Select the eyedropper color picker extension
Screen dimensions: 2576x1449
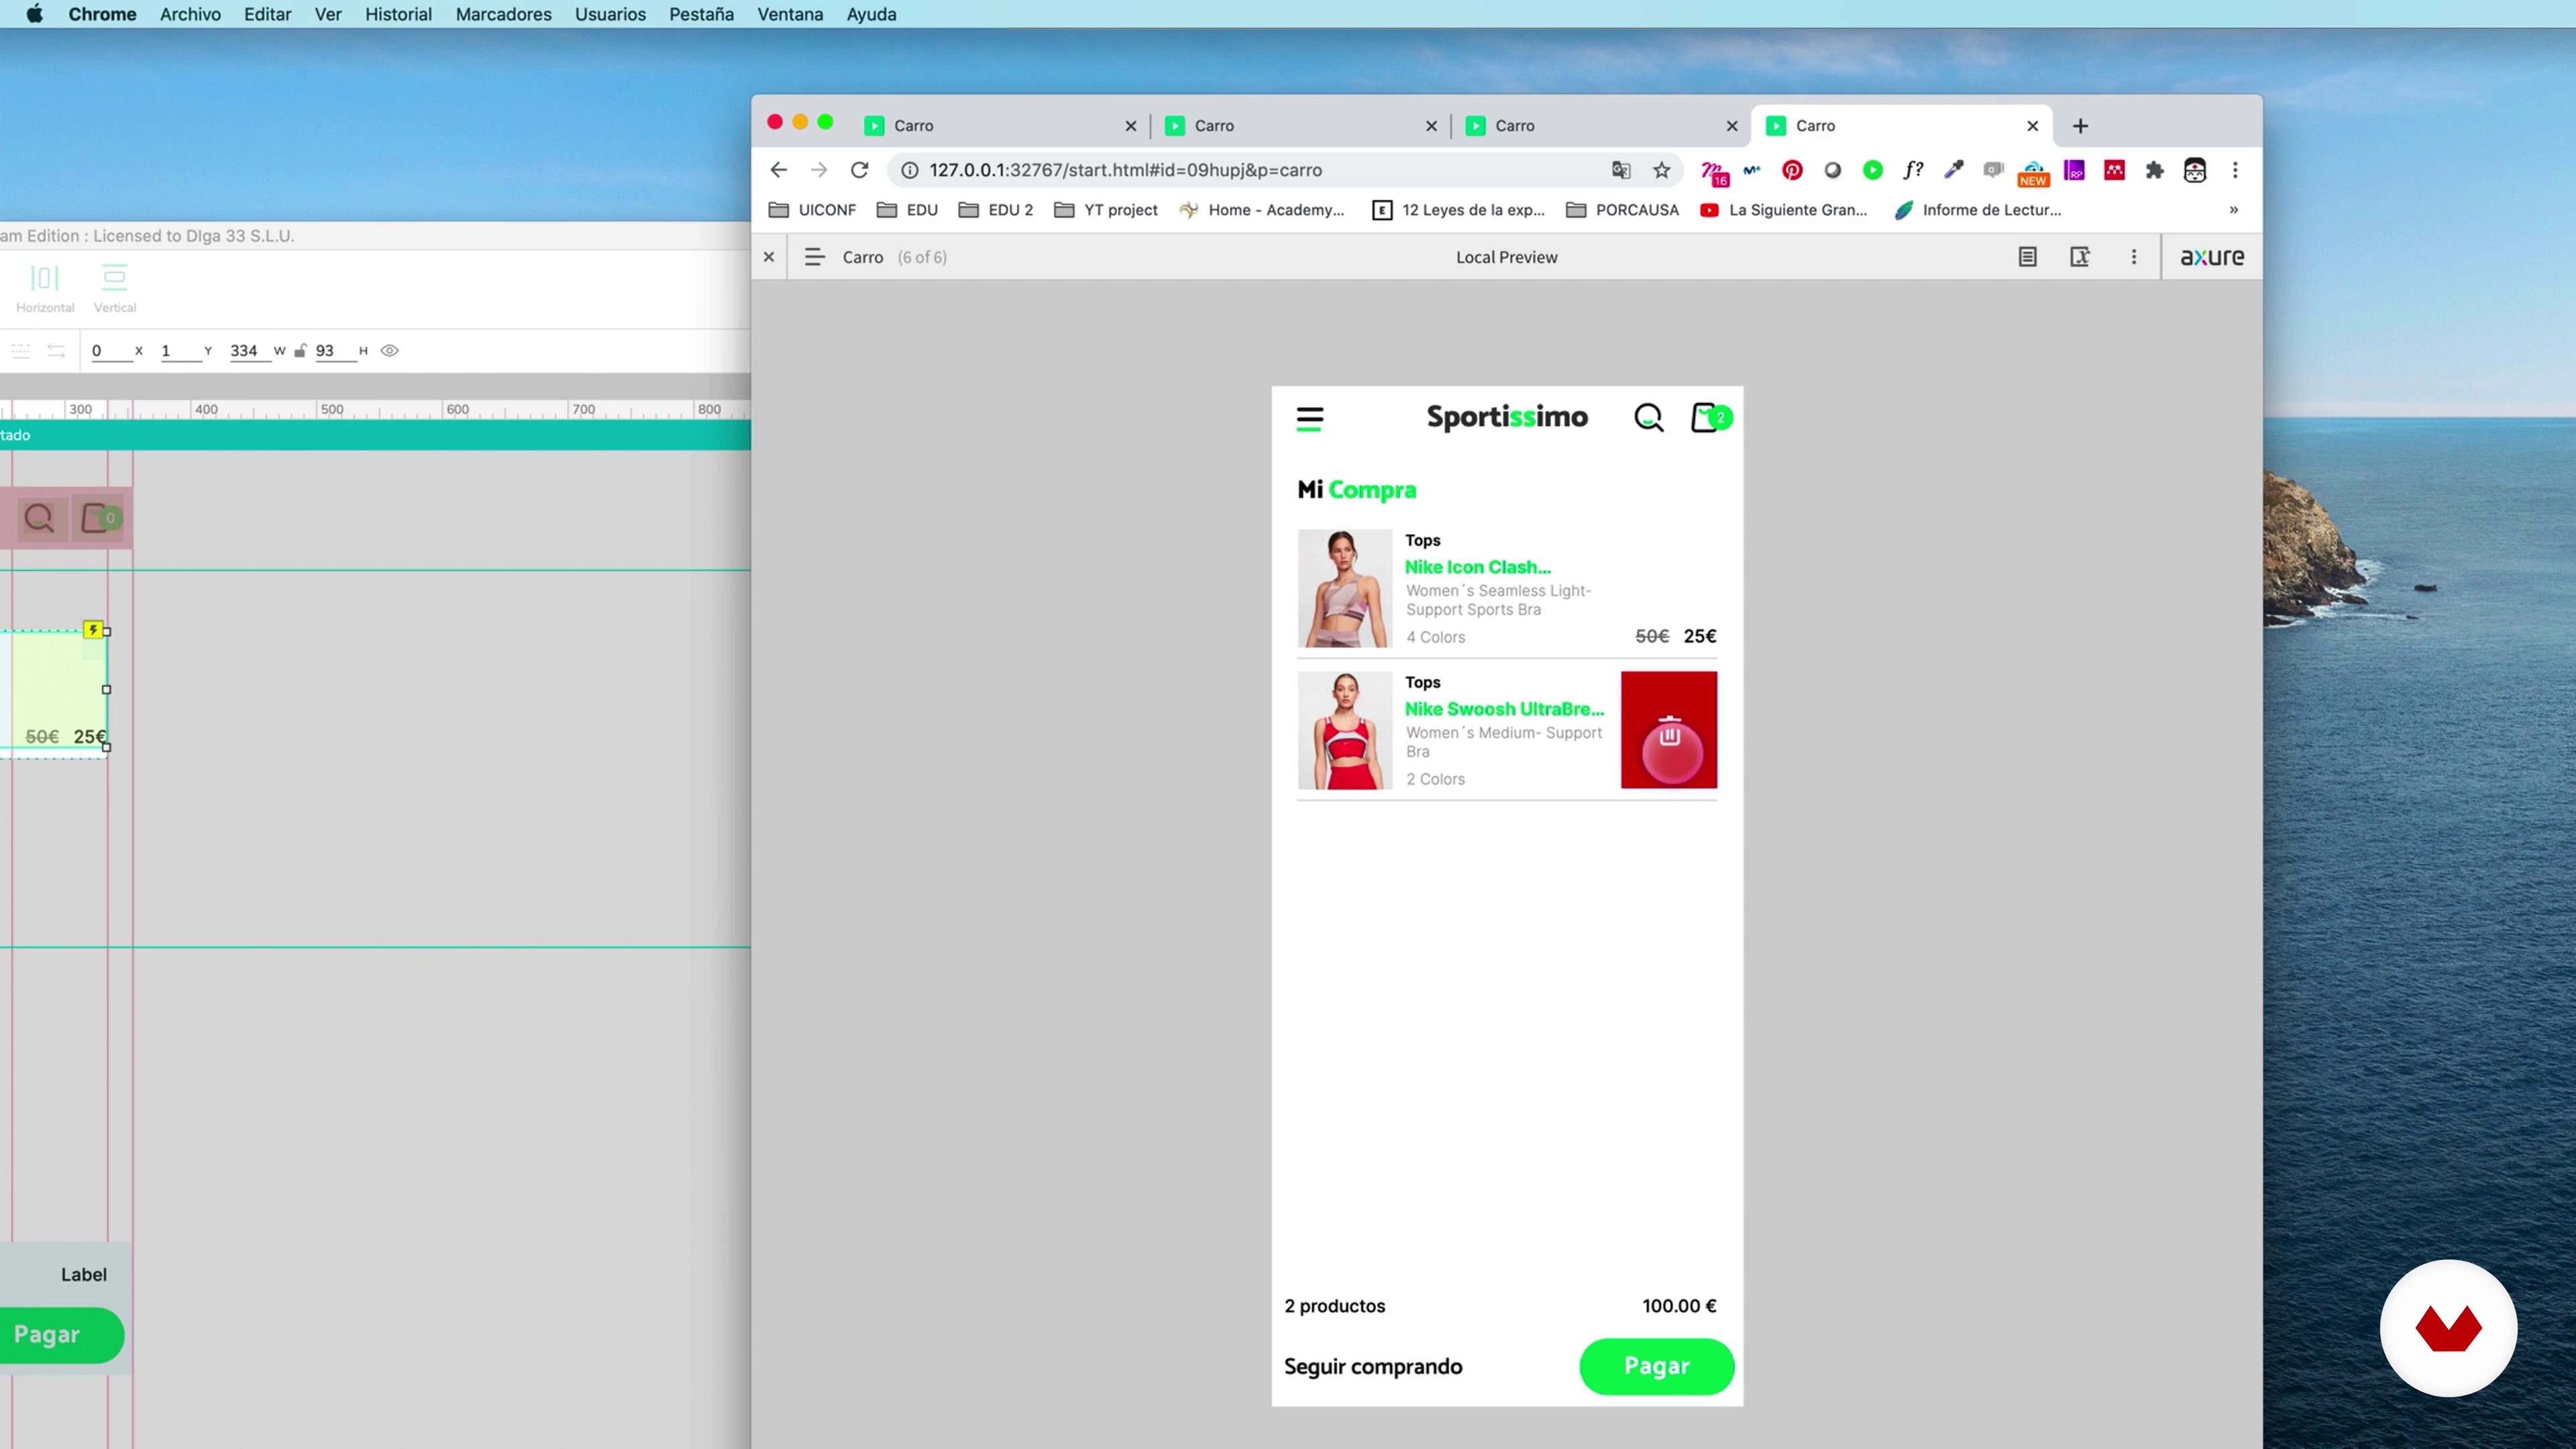(1953, 170)
